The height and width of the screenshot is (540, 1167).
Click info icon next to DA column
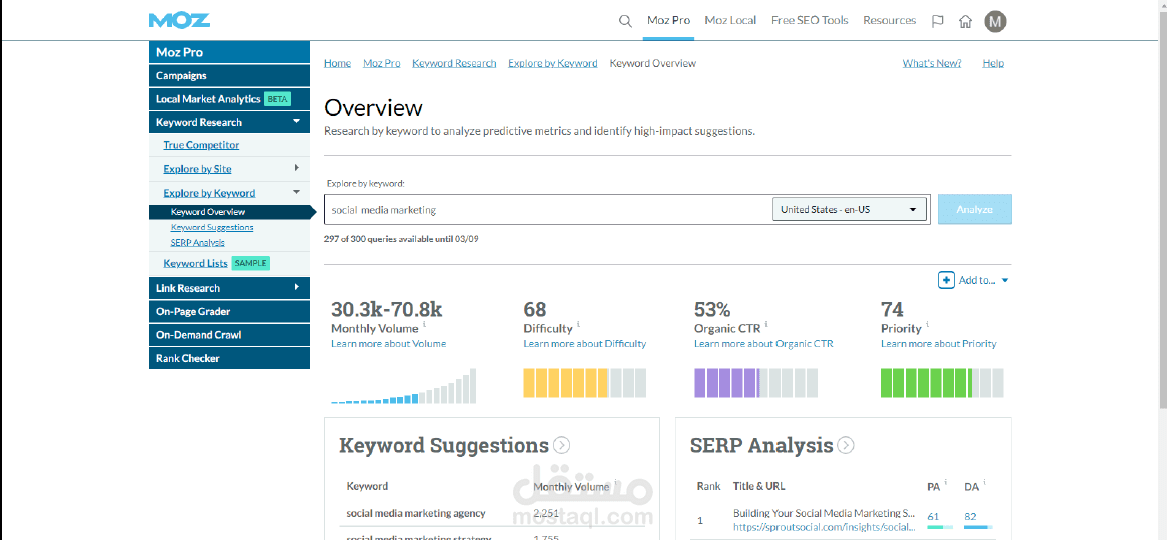(984, 483)
